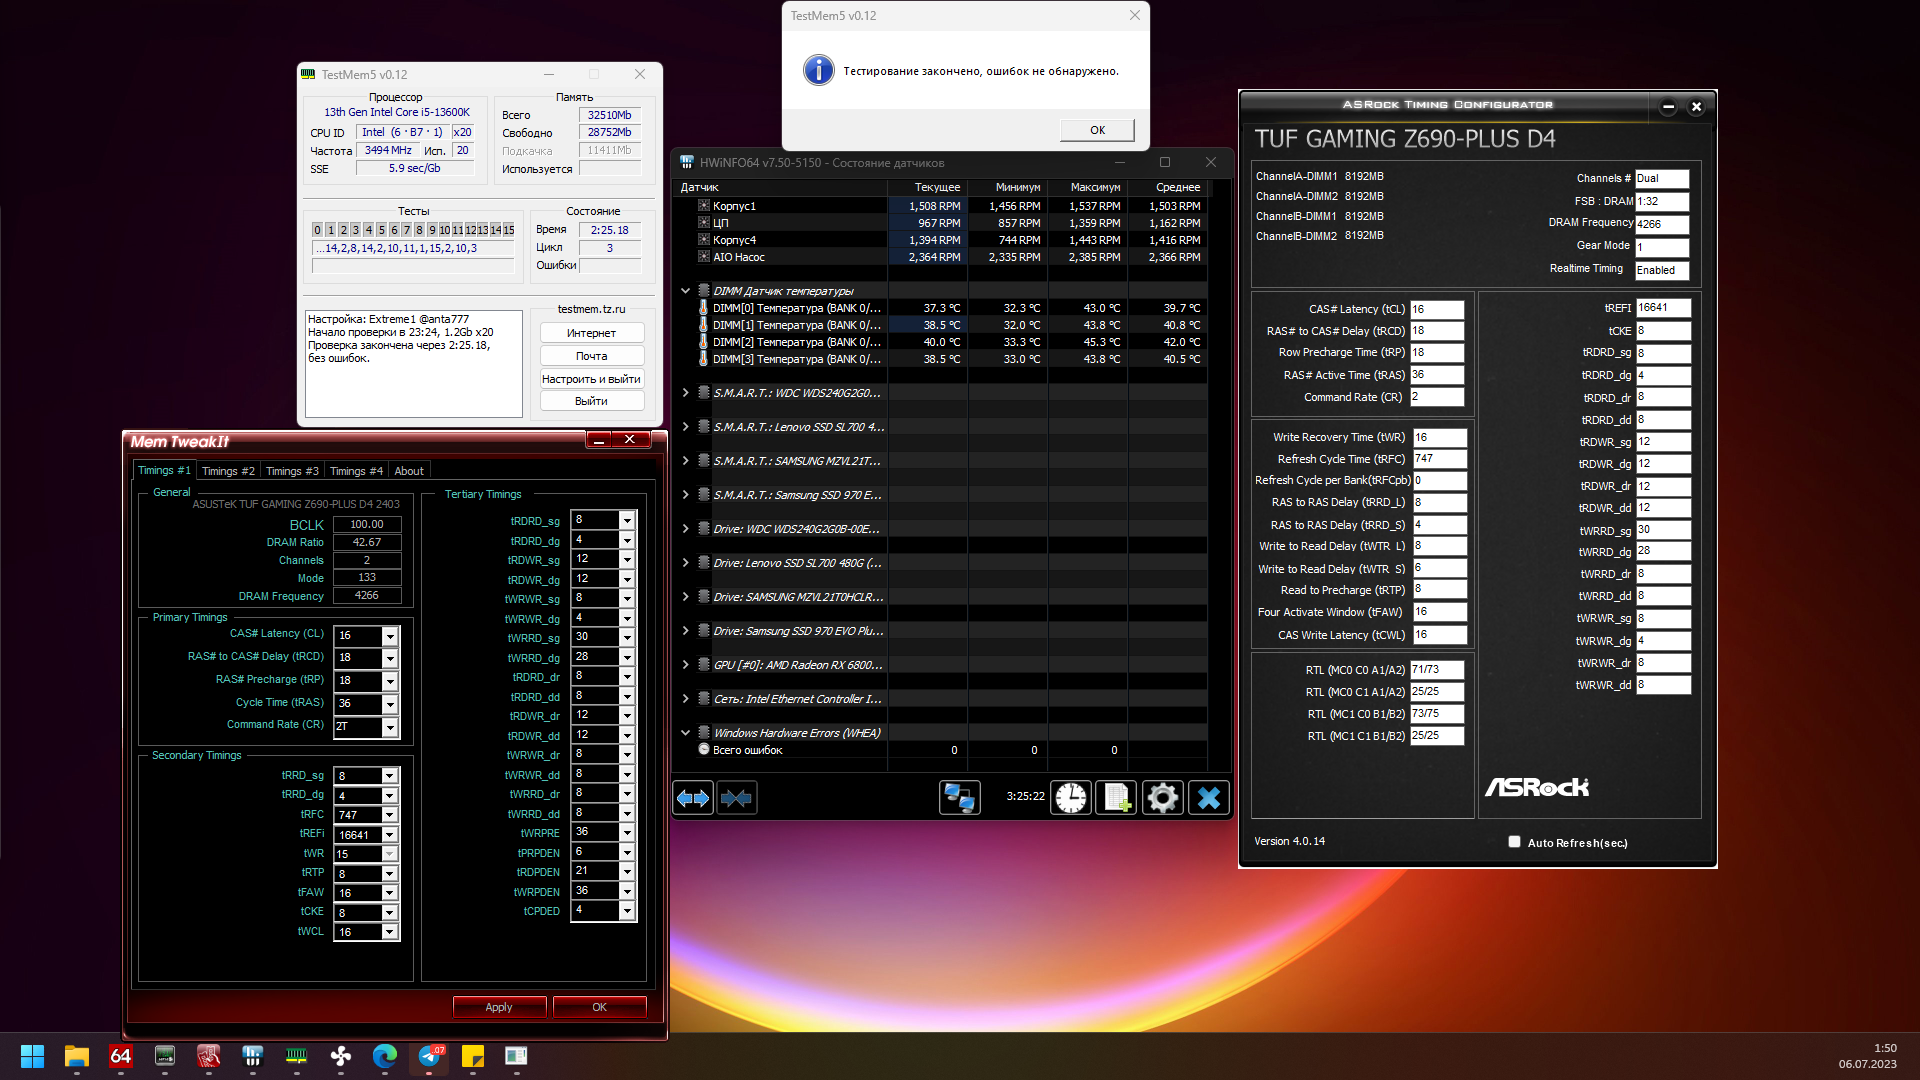Switch to the Timings #2 tab
The image size is (1920, 1080).
(x=228, y=471)
